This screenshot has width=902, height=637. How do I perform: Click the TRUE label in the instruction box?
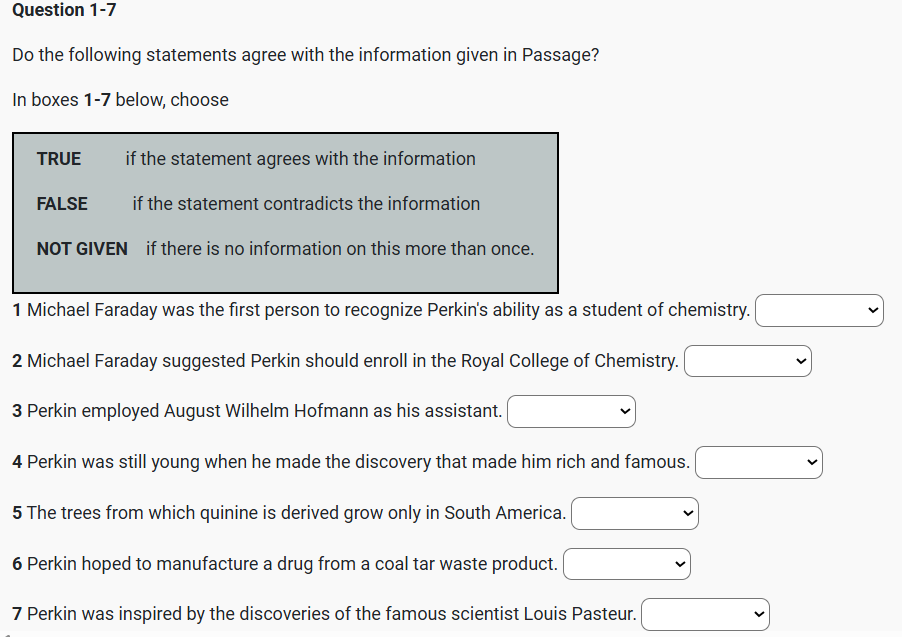[x=59, y=159]
